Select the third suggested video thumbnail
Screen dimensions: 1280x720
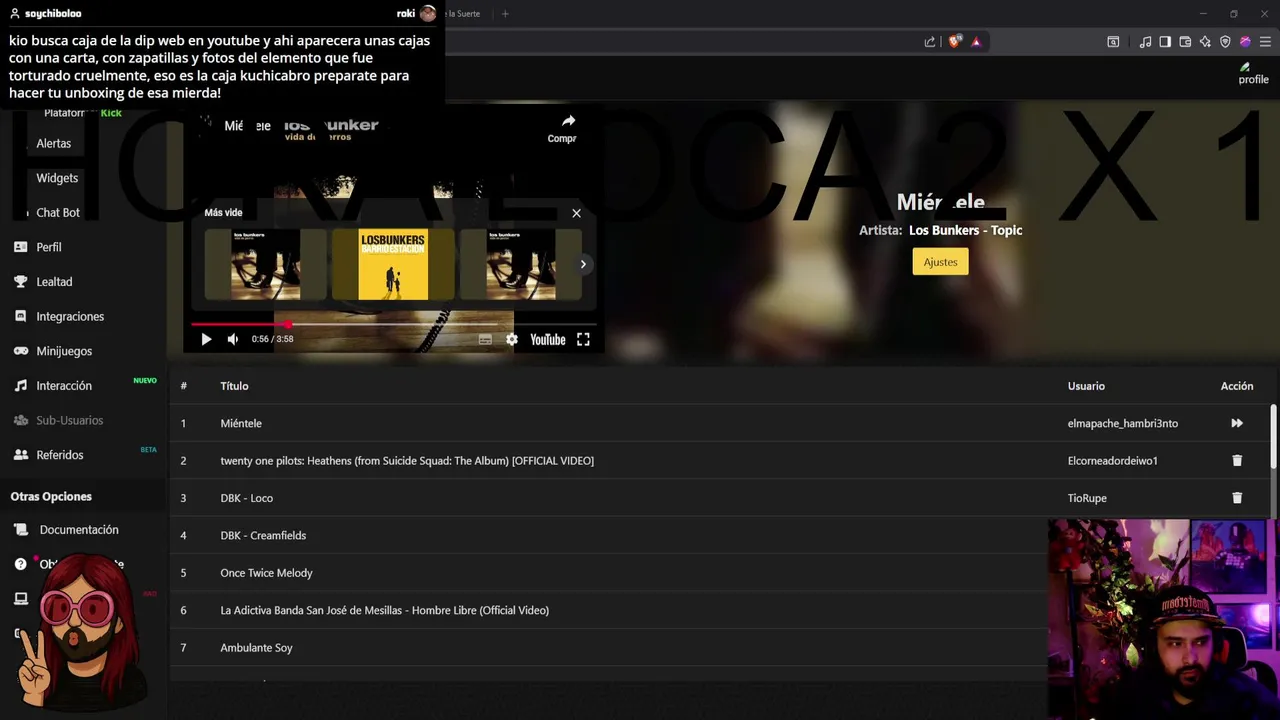[x=521, y=264]
